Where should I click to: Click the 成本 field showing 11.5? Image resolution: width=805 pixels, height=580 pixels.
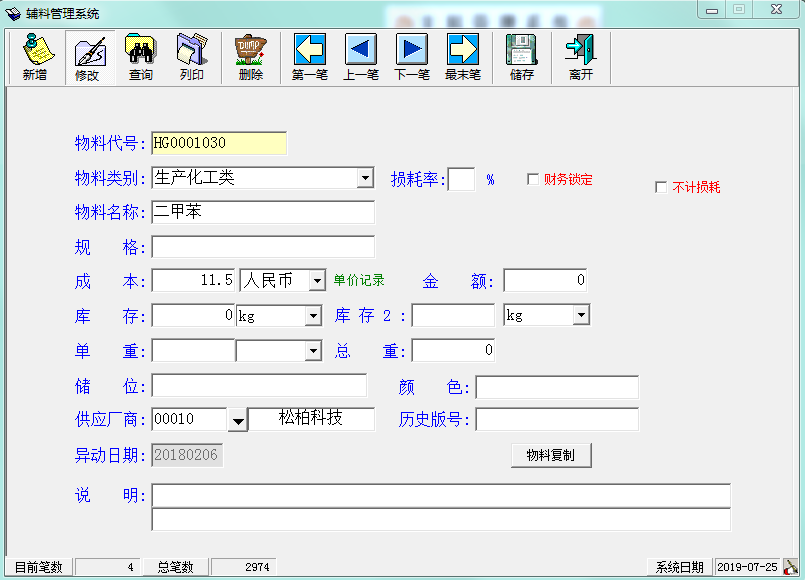tap(194, 281)
